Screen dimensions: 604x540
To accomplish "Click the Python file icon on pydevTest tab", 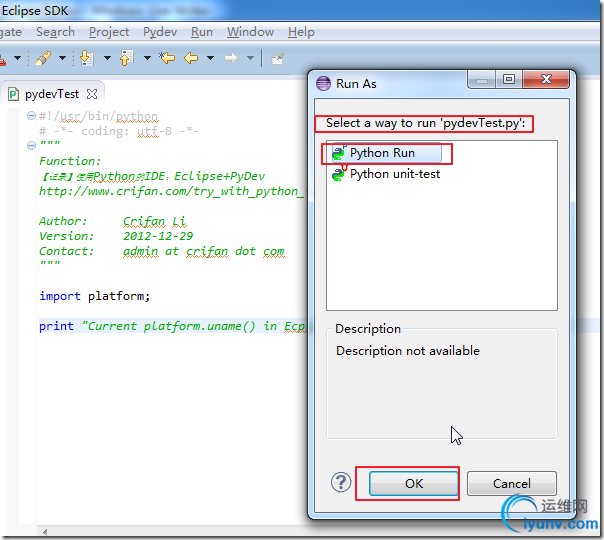I will [x=13, y=94].
